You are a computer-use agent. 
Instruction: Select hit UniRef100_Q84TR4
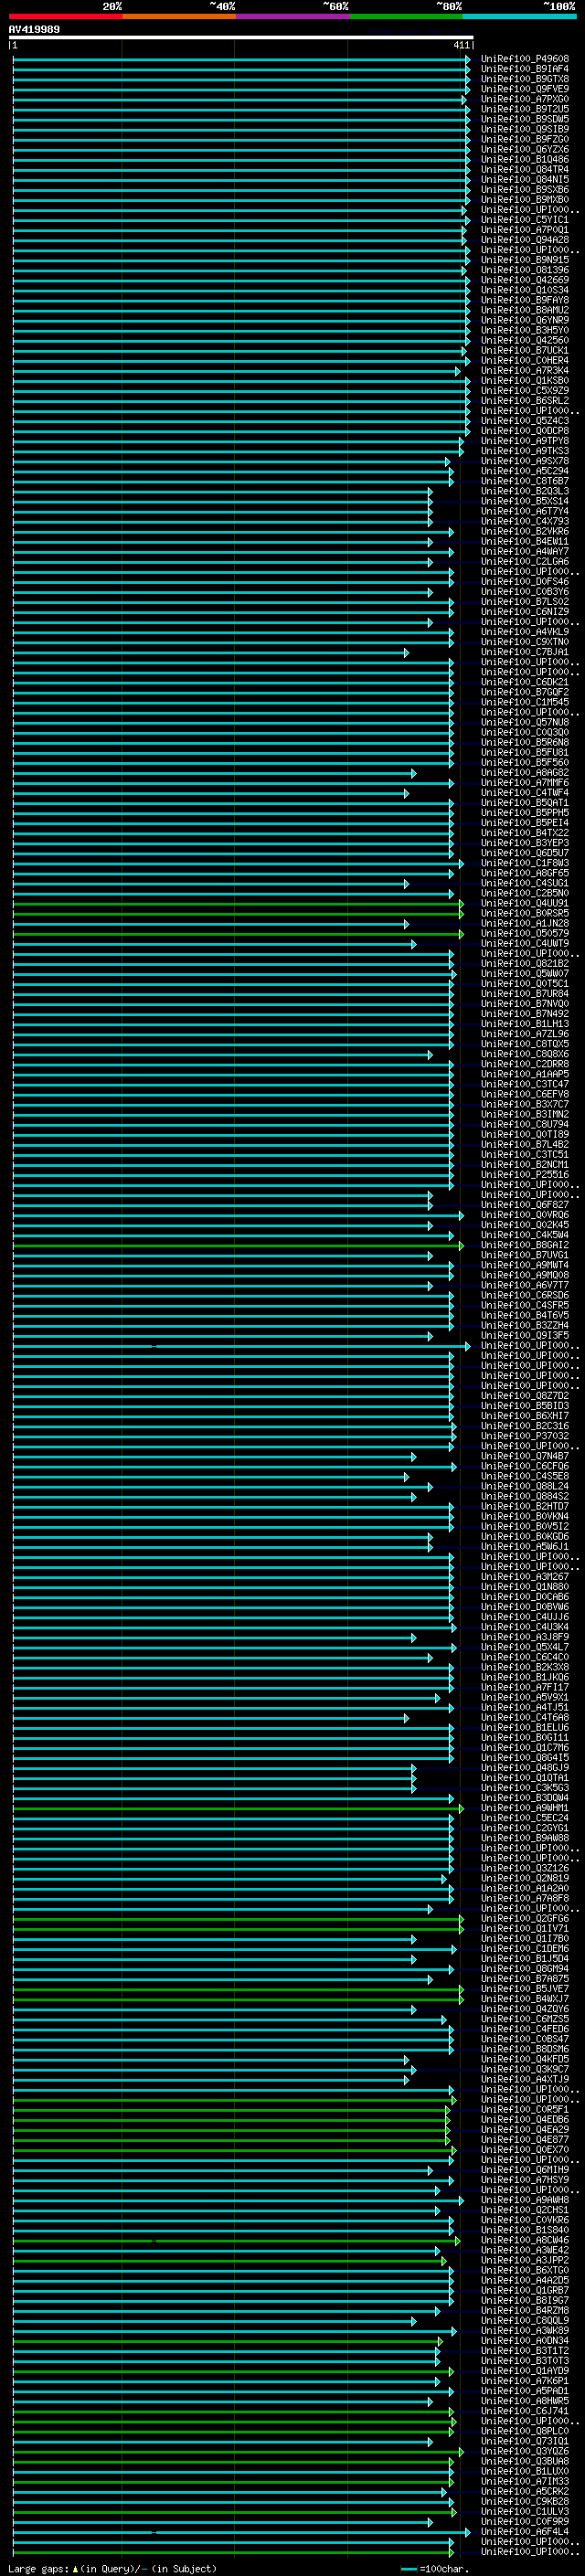(x=524, y=169)
